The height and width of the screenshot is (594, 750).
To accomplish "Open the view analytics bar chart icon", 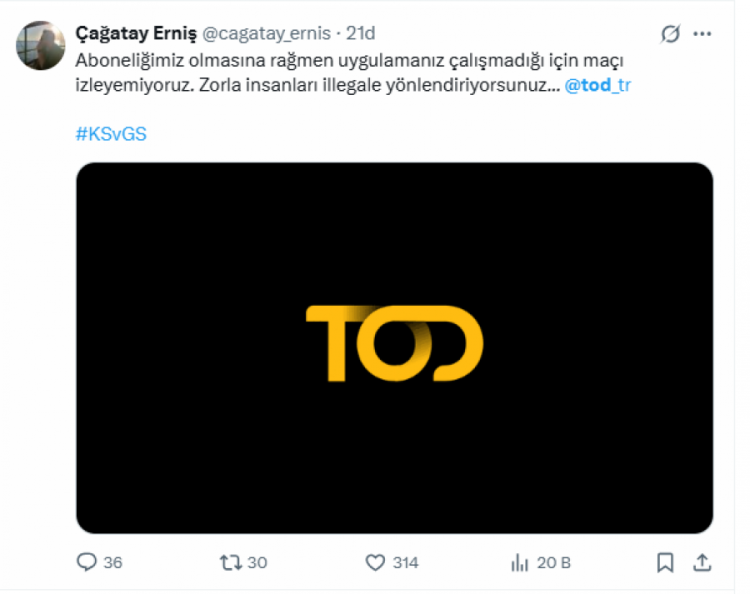I will click(519, 563).
